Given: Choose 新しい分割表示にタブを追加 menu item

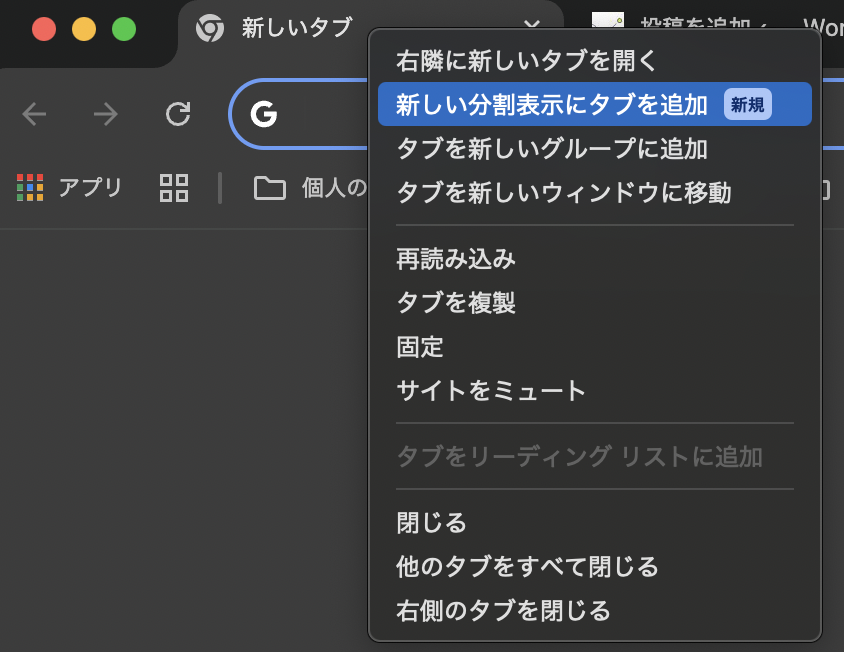Looking at the screenshot, I should [552, 104].
